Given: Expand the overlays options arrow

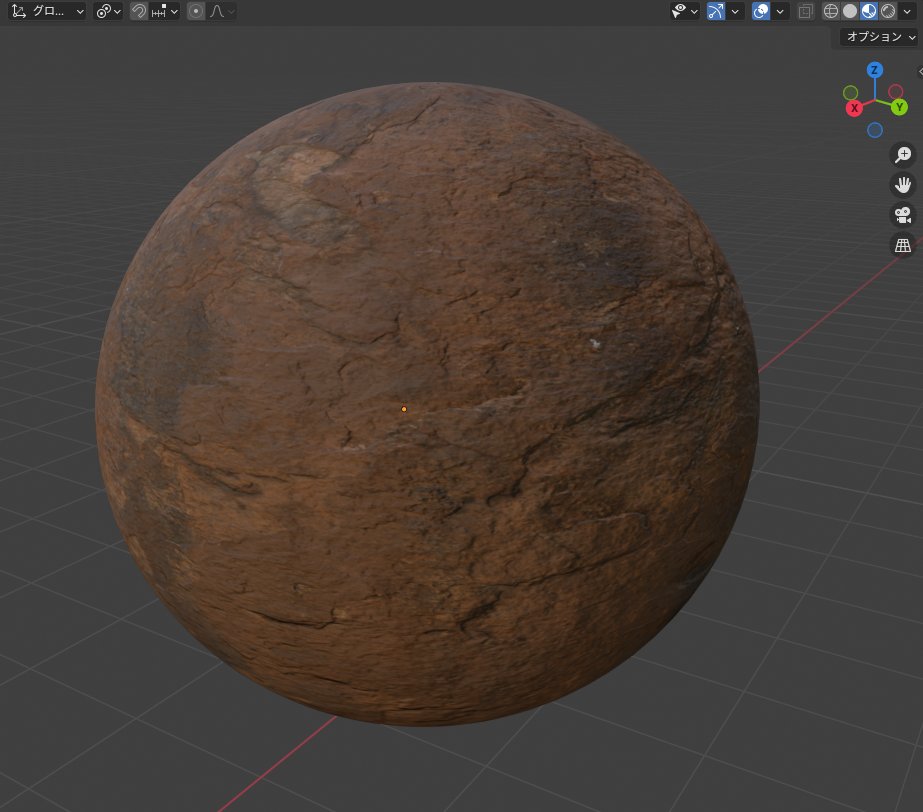Looking at the screenshot, I should click(780, 11).
